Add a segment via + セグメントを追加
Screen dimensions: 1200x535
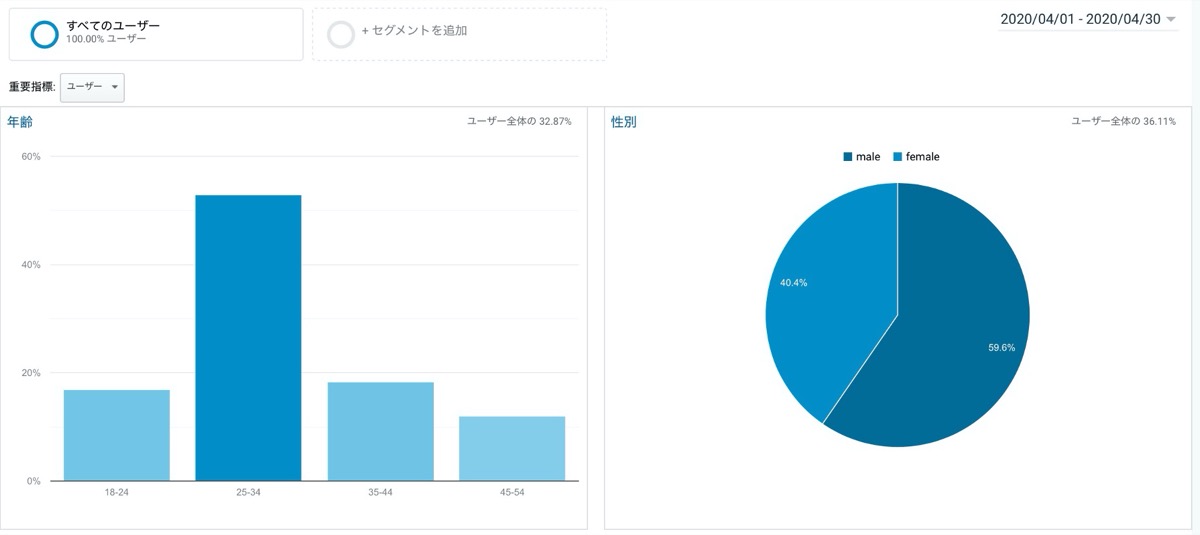pyautogui.click(x=459, y=35)
